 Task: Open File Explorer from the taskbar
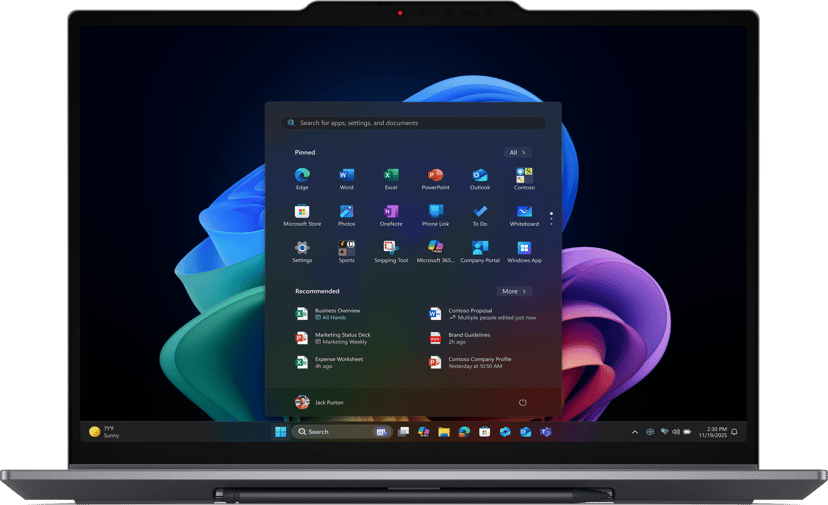444,432
